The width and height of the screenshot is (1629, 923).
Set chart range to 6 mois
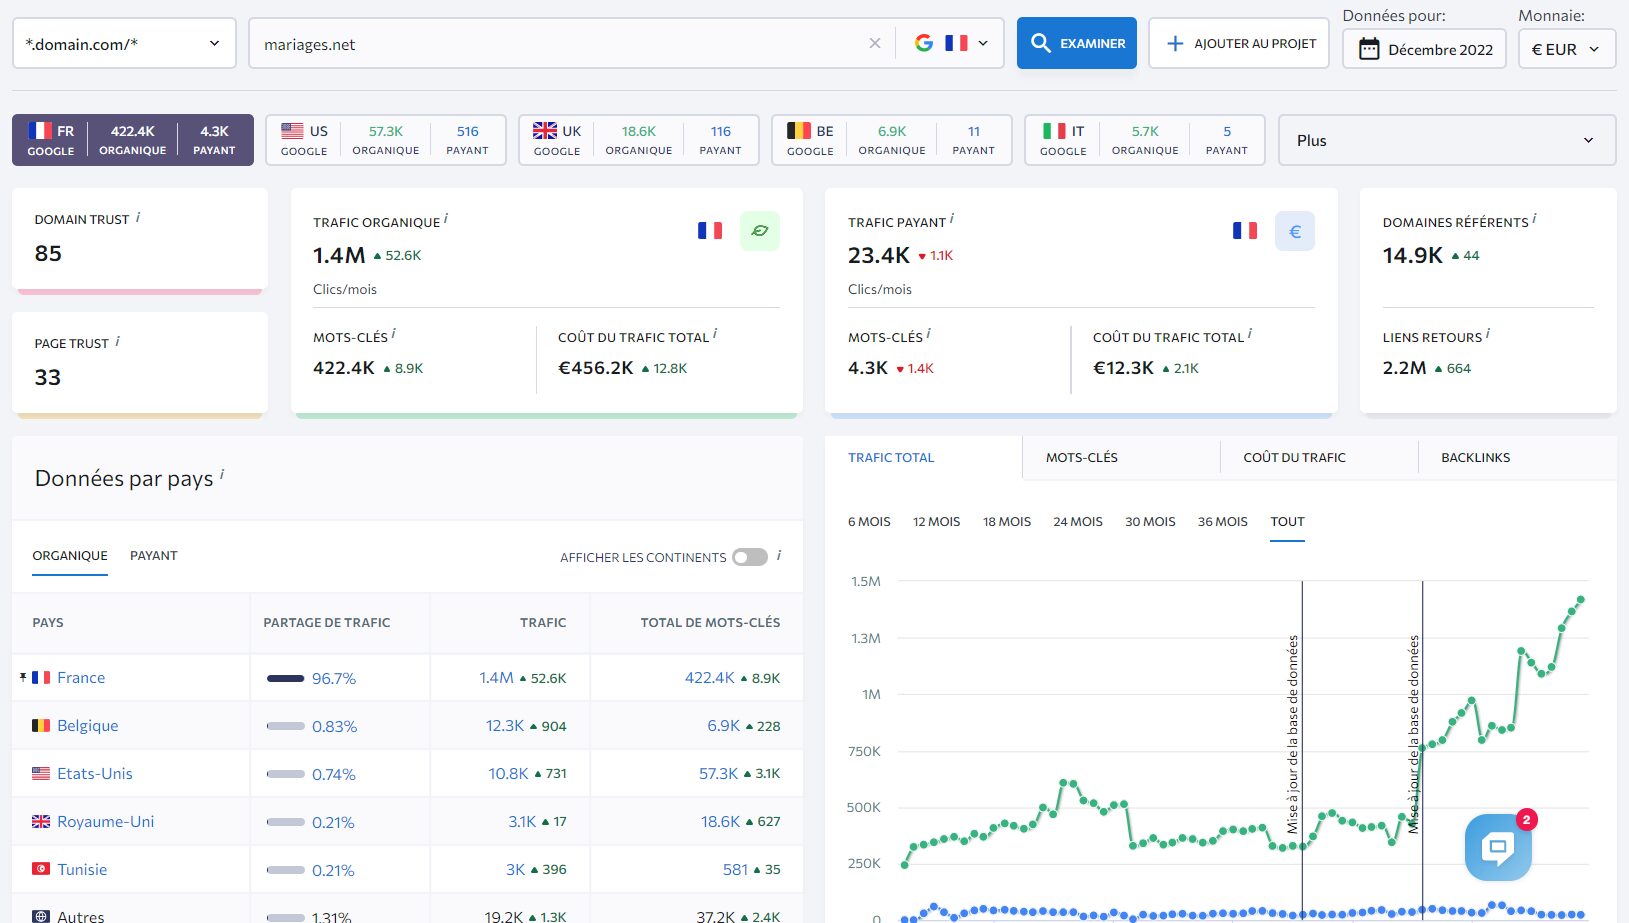click(x=869, y=522)
